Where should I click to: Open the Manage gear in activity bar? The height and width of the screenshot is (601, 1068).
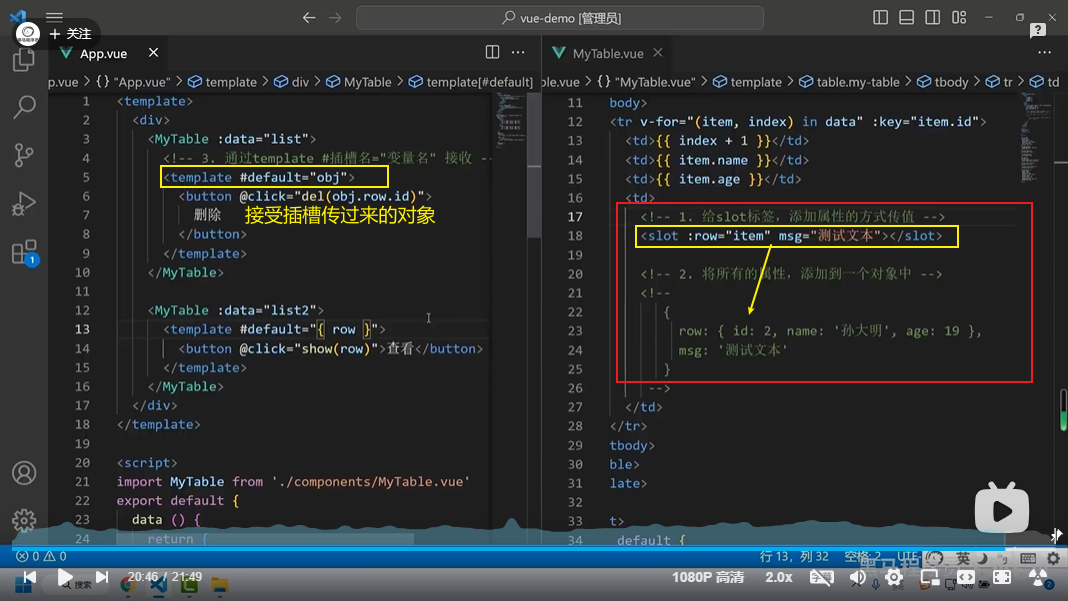[x=24, y=521]
